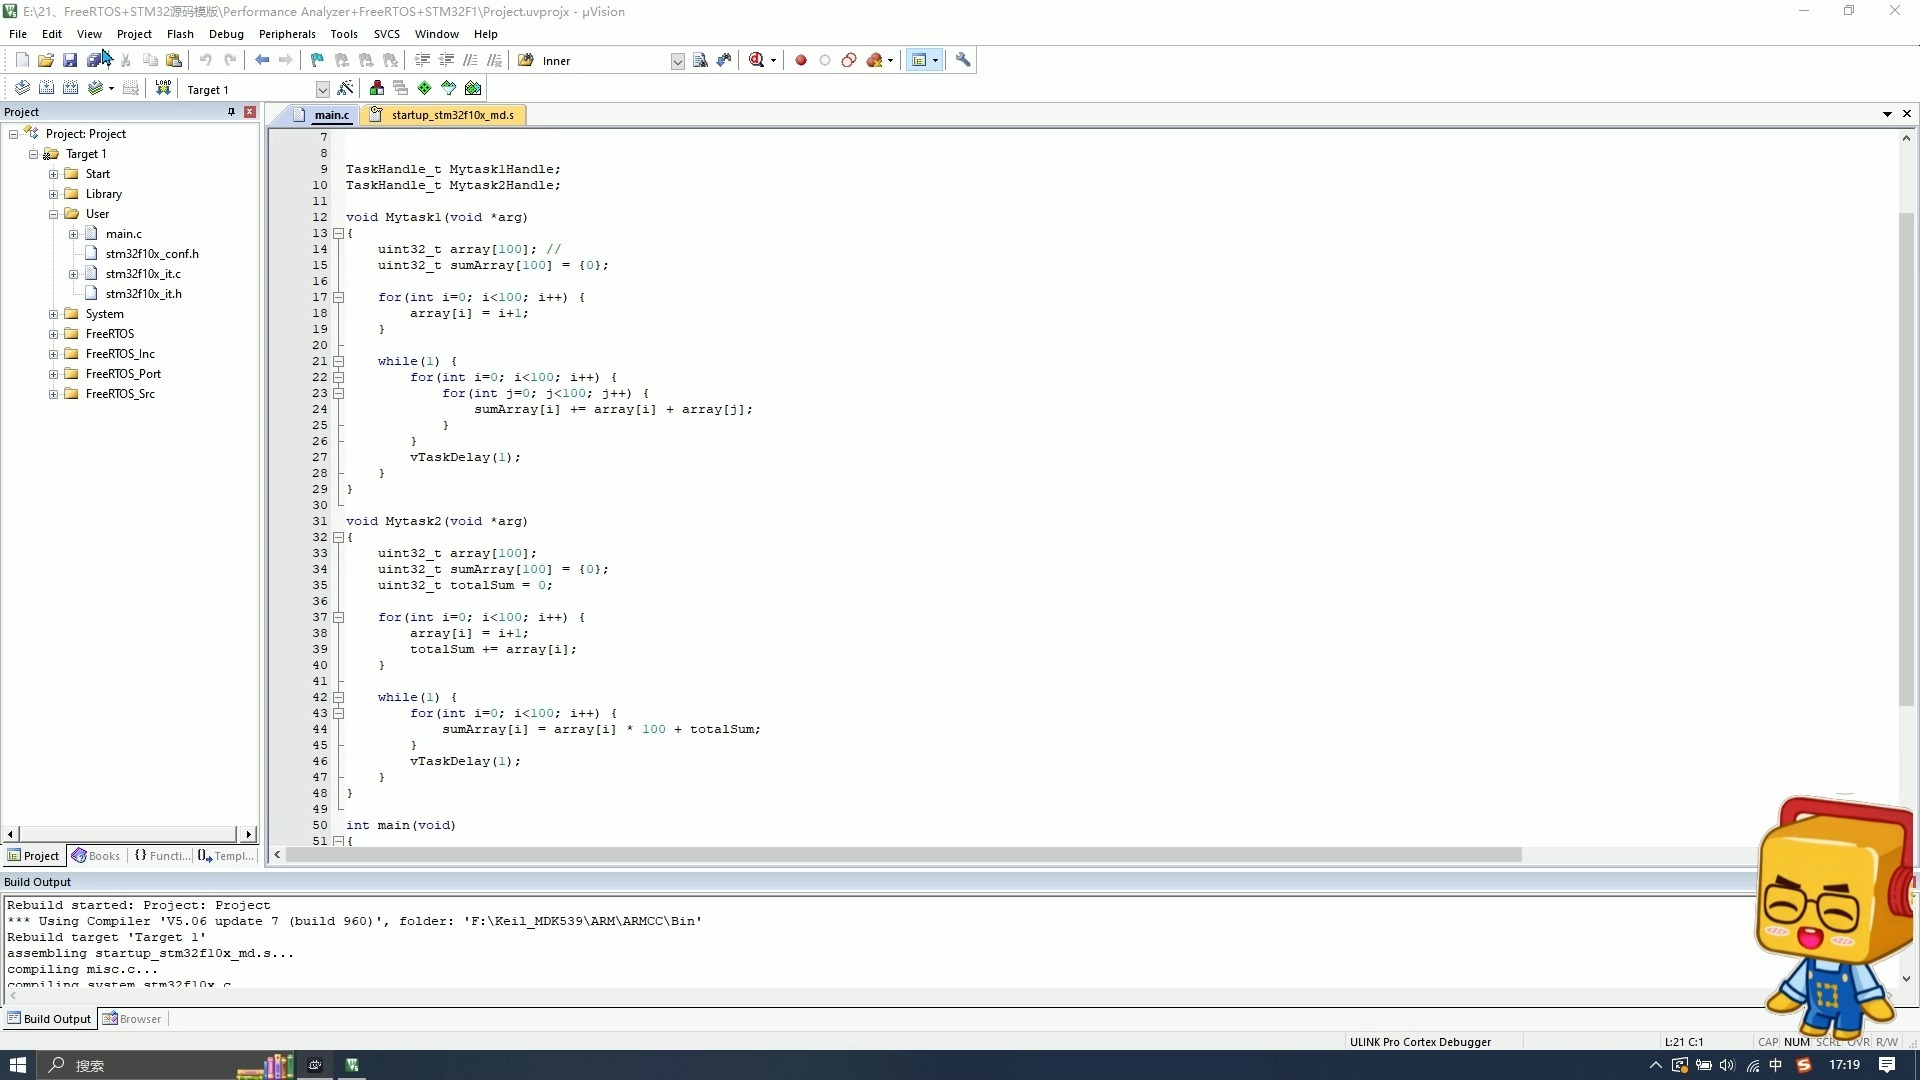Switch to the Books panel tab

(96, 856)
